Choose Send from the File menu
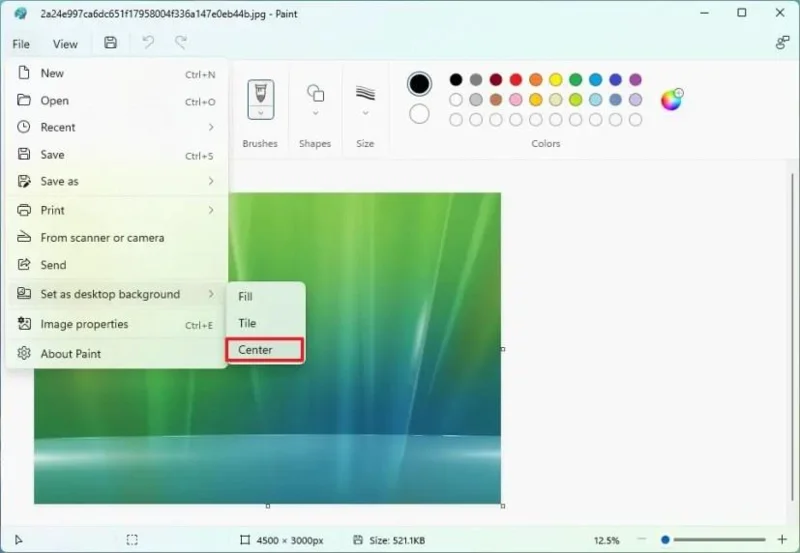This screenshot has height=553, width=800. click(117, 265)
